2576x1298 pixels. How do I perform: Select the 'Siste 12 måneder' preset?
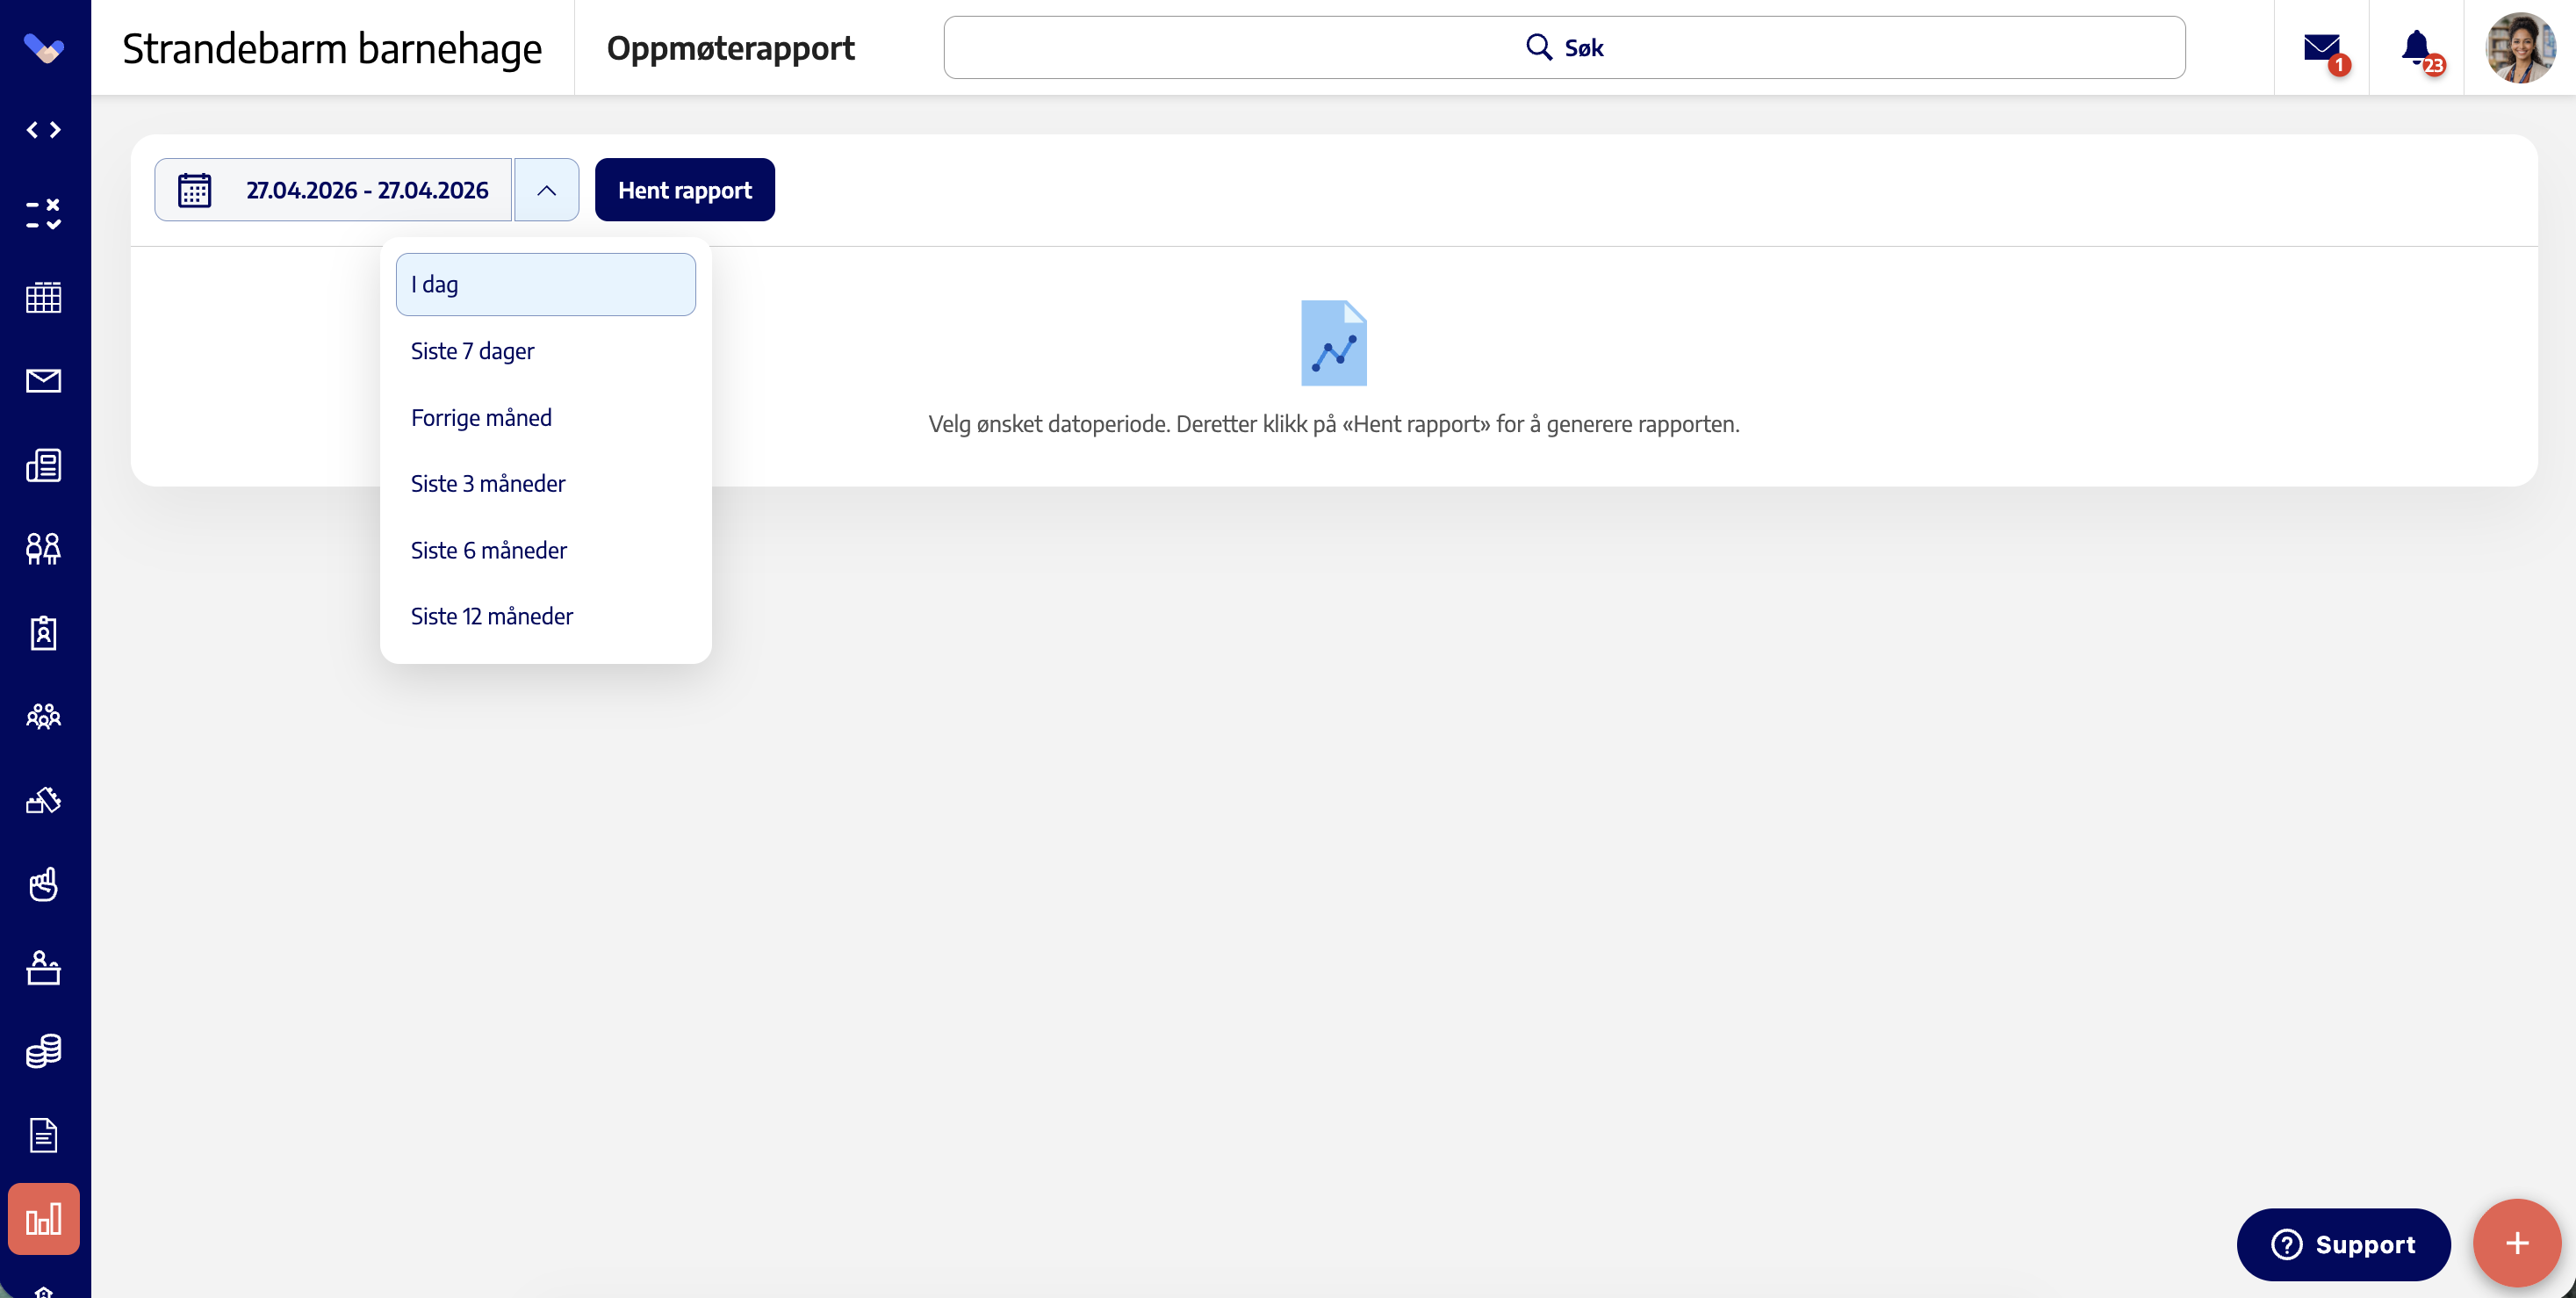(x=546, y=617)
